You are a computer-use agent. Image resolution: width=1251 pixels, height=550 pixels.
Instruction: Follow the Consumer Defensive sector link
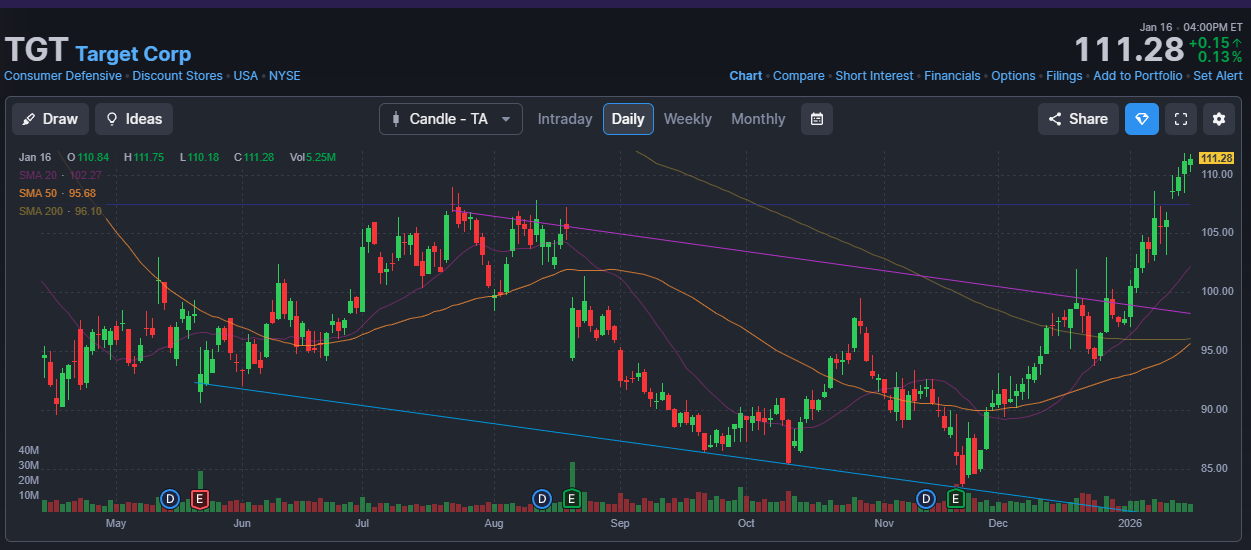[x=63, y=76]
